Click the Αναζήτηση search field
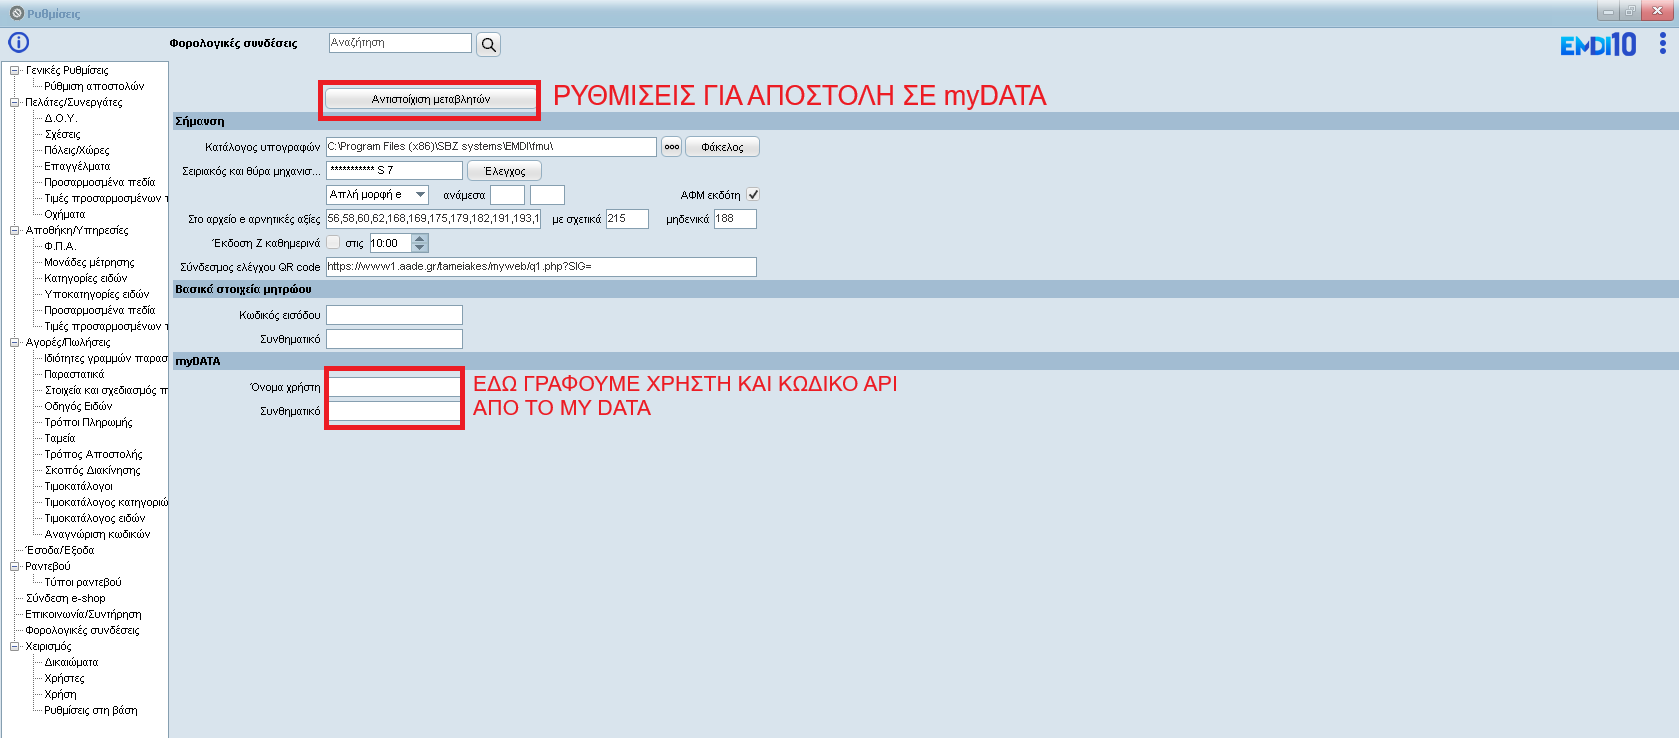The image size is (1679, 738). [x=400, y=43]
